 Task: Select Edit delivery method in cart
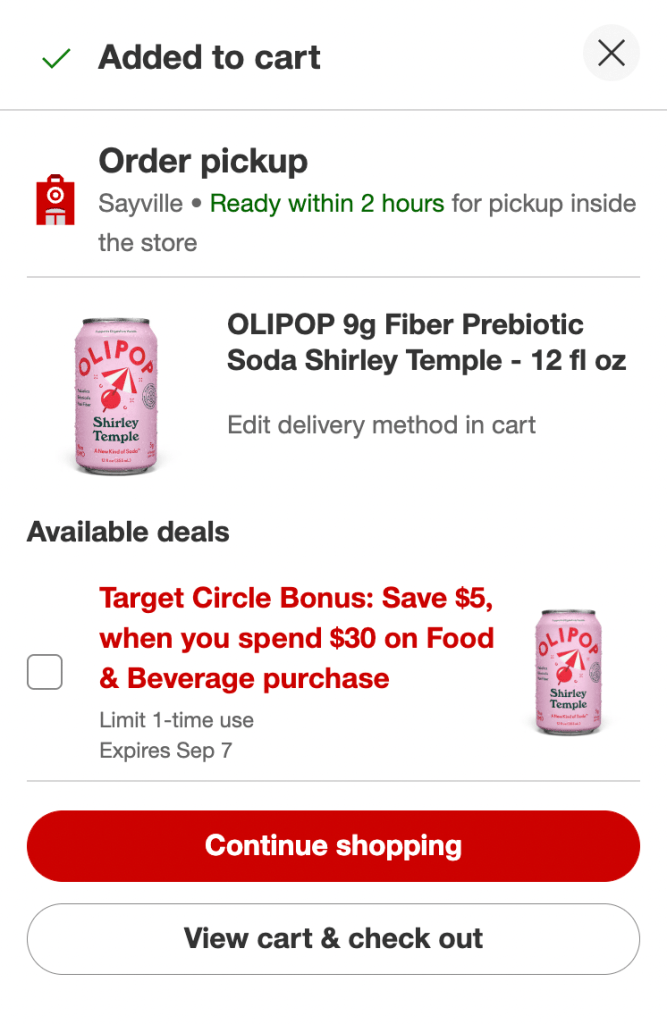point(382,425)
